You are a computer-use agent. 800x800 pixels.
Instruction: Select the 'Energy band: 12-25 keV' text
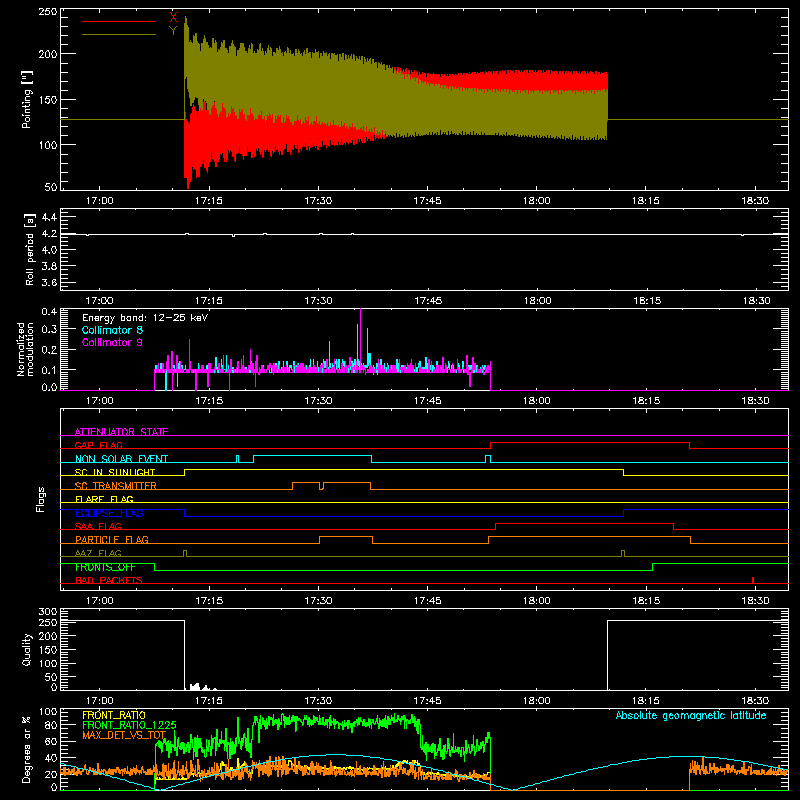click(x=145, y=318)
